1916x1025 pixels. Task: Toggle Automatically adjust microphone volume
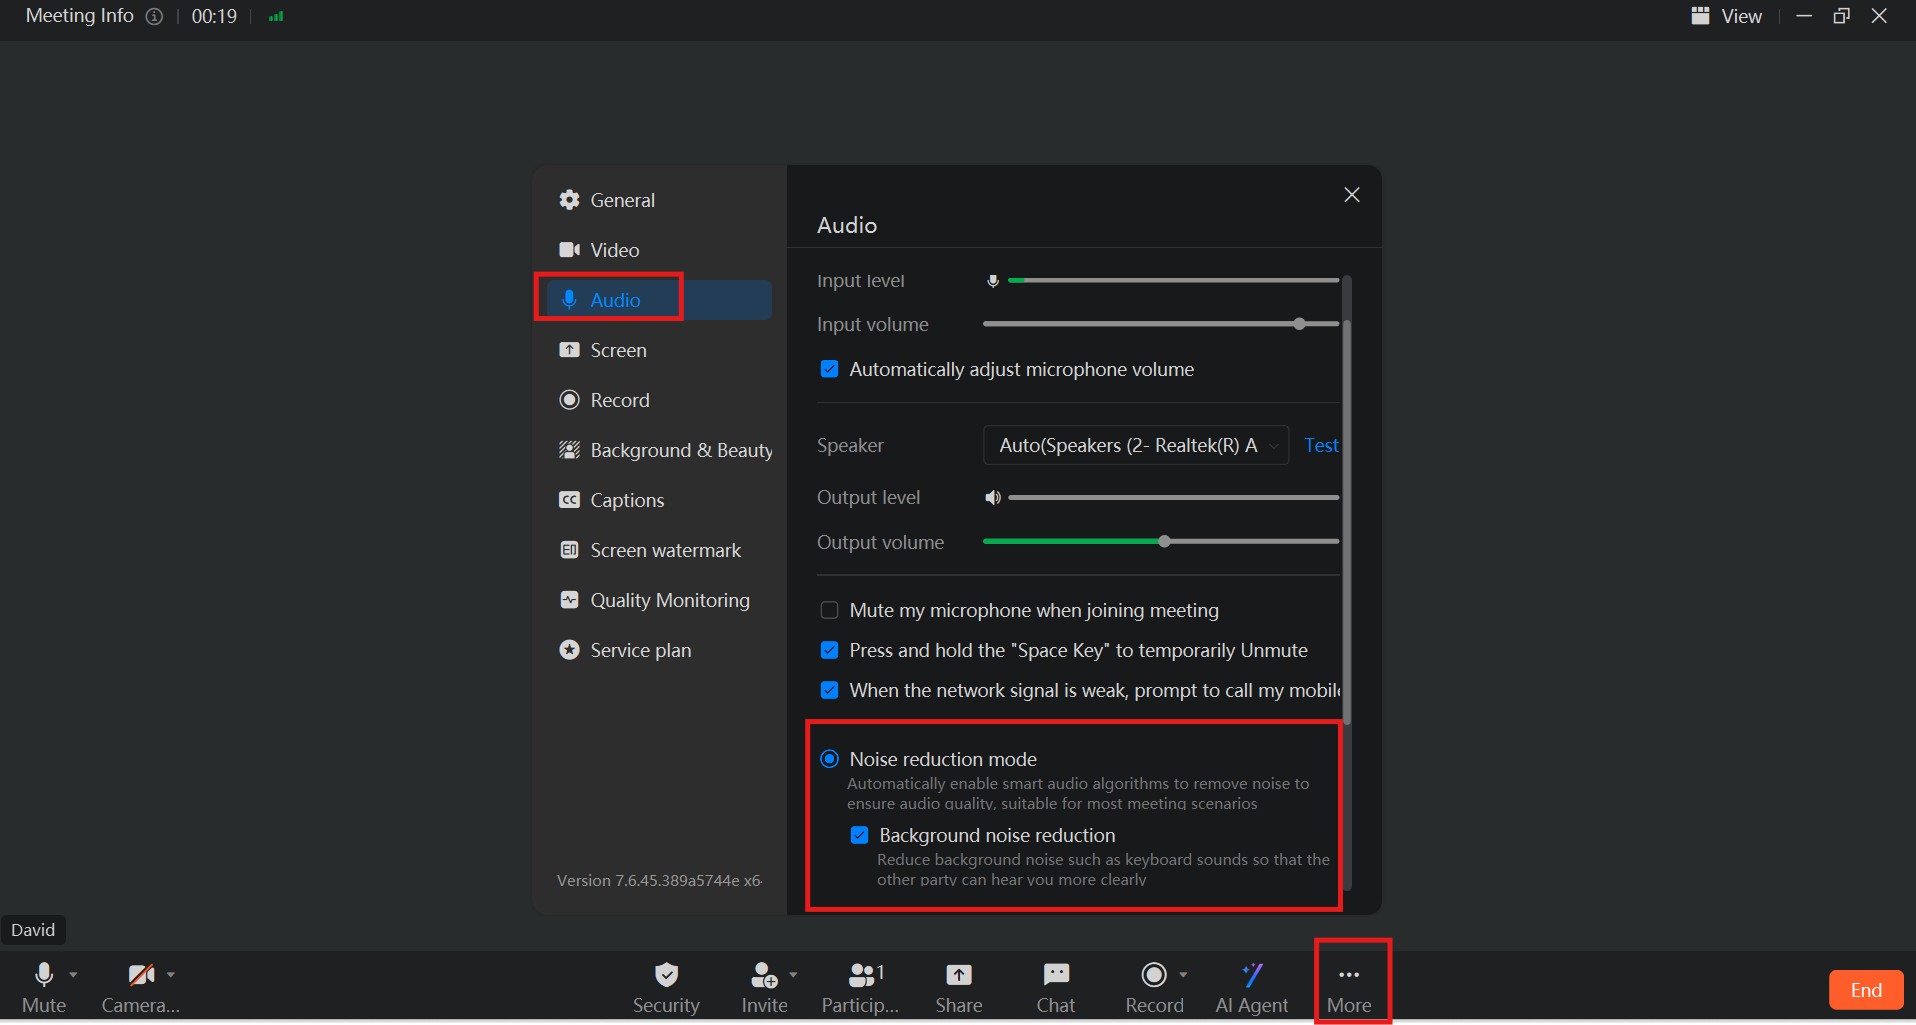coord(829,369)
